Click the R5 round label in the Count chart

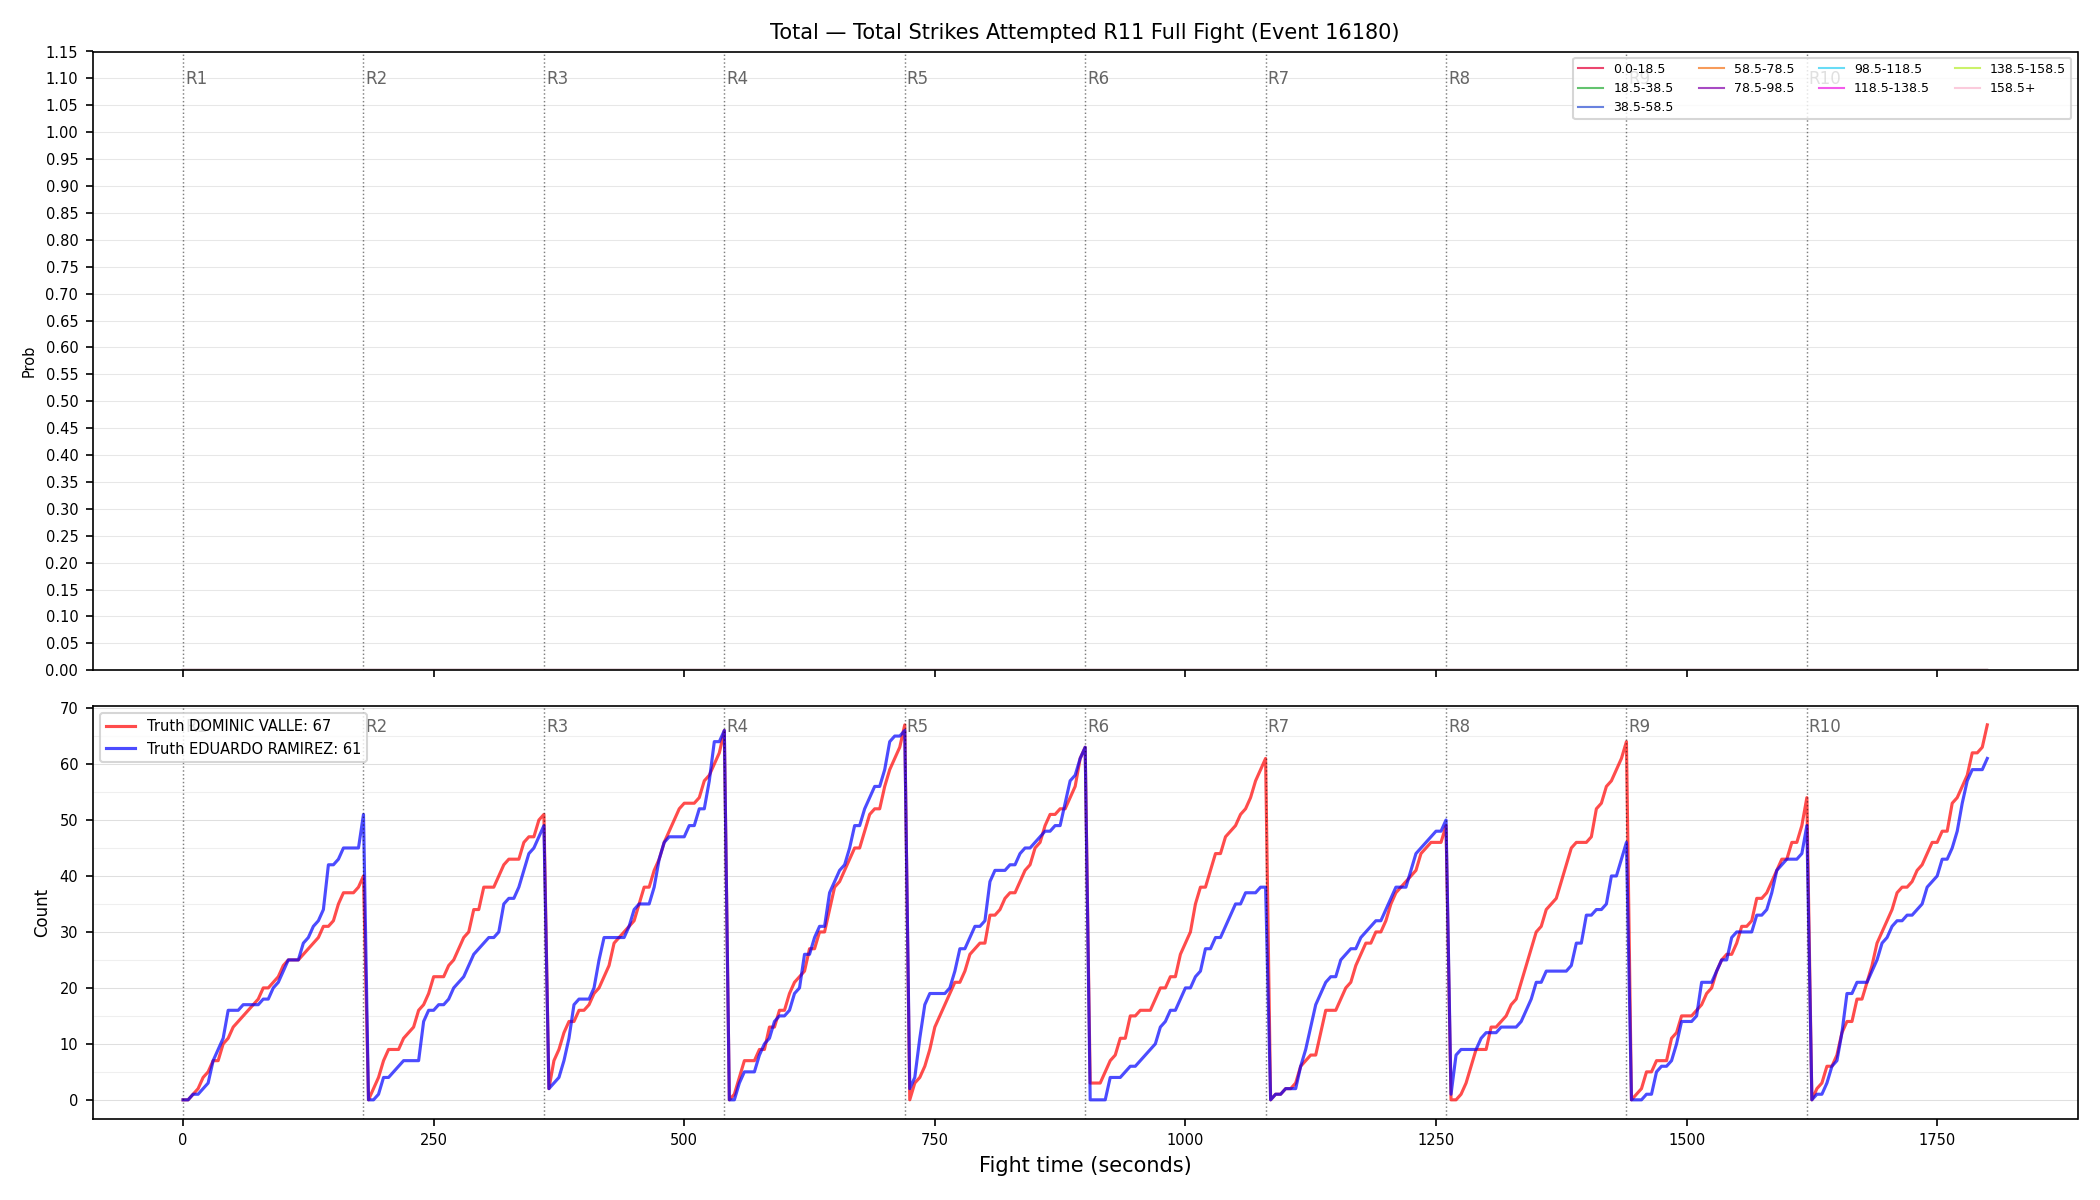click(917, 726)
